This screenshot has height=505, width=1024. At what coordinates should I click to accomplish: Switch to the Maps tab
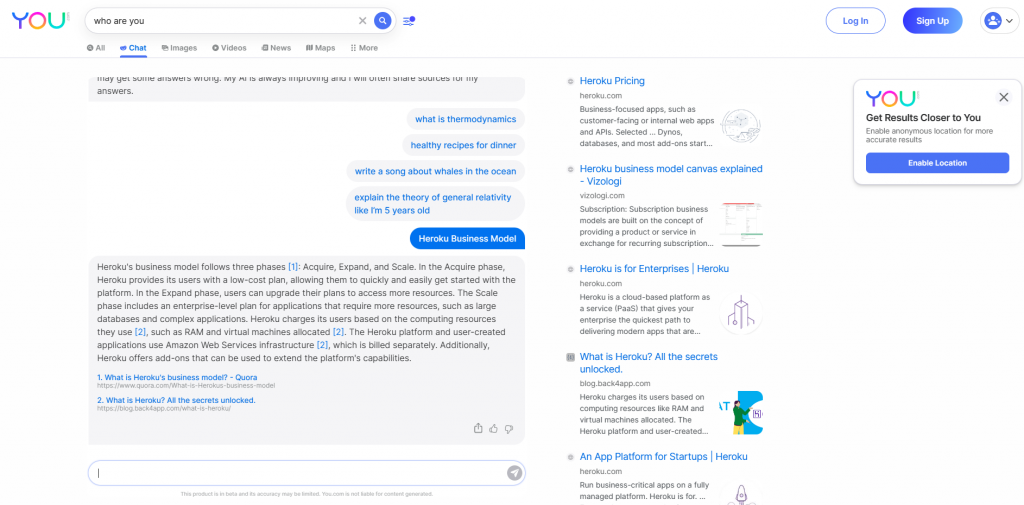pos(321,48)
